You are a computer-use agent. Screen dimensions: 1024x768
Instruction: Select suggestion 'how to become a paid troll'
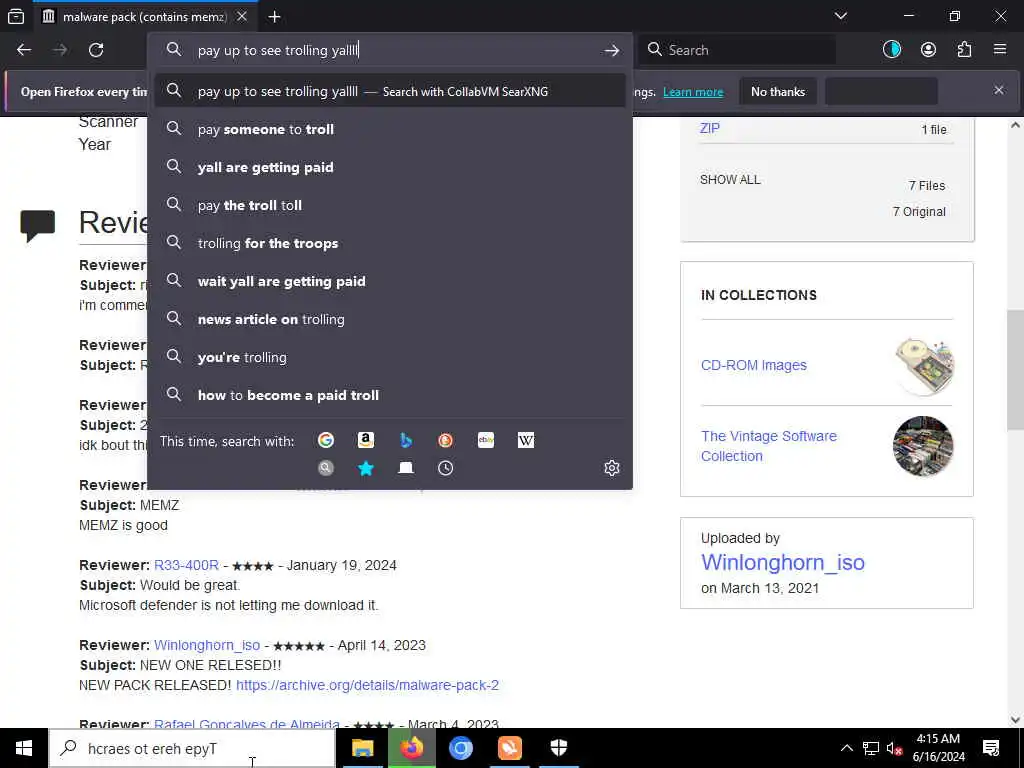[390, 395]
